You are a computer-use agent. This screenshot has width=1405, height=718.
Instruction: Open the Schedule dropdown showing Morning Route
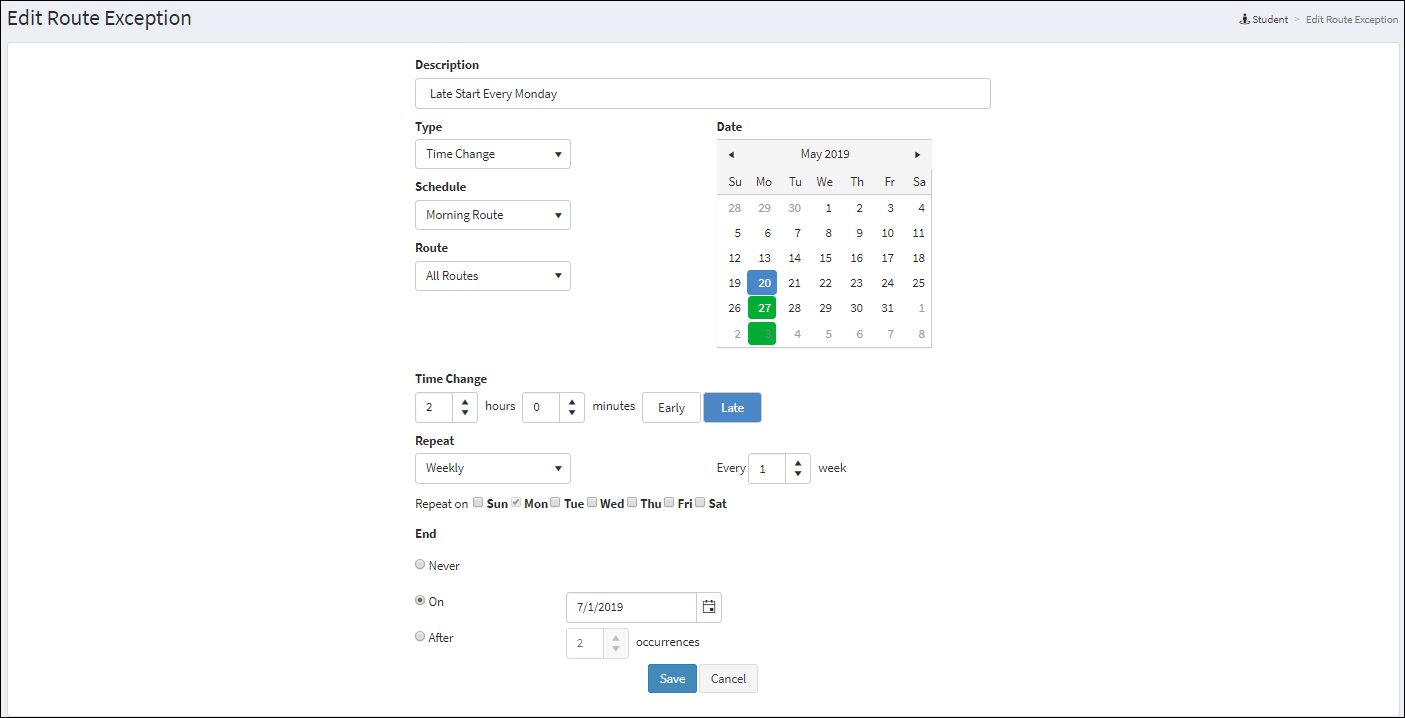click(x=492, y=214)
